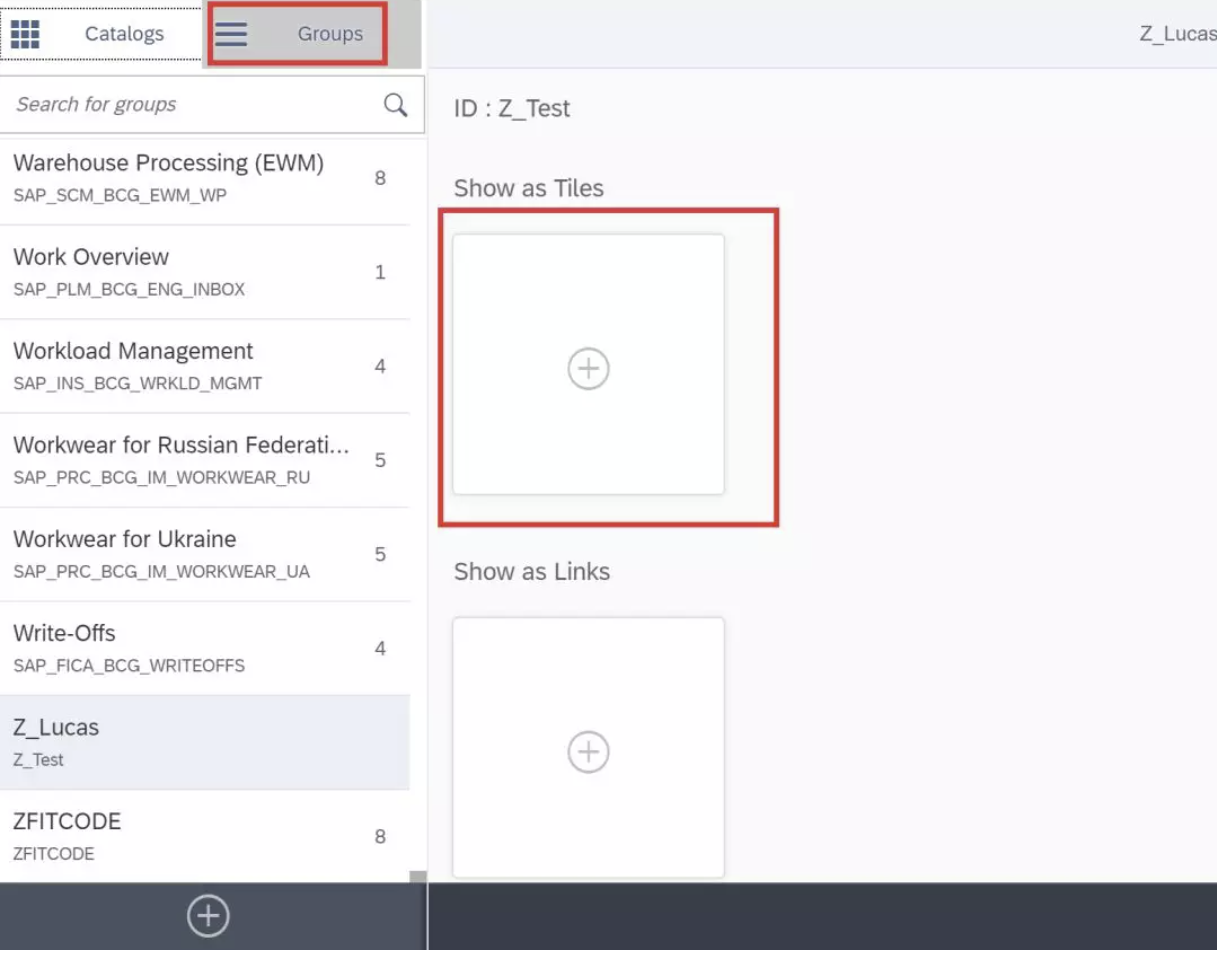Click the SAP_INS_BCG_WRKLD_MGMT ID text
The height and width of the screenshot is (954, 1217).
(x=138, y=384)
